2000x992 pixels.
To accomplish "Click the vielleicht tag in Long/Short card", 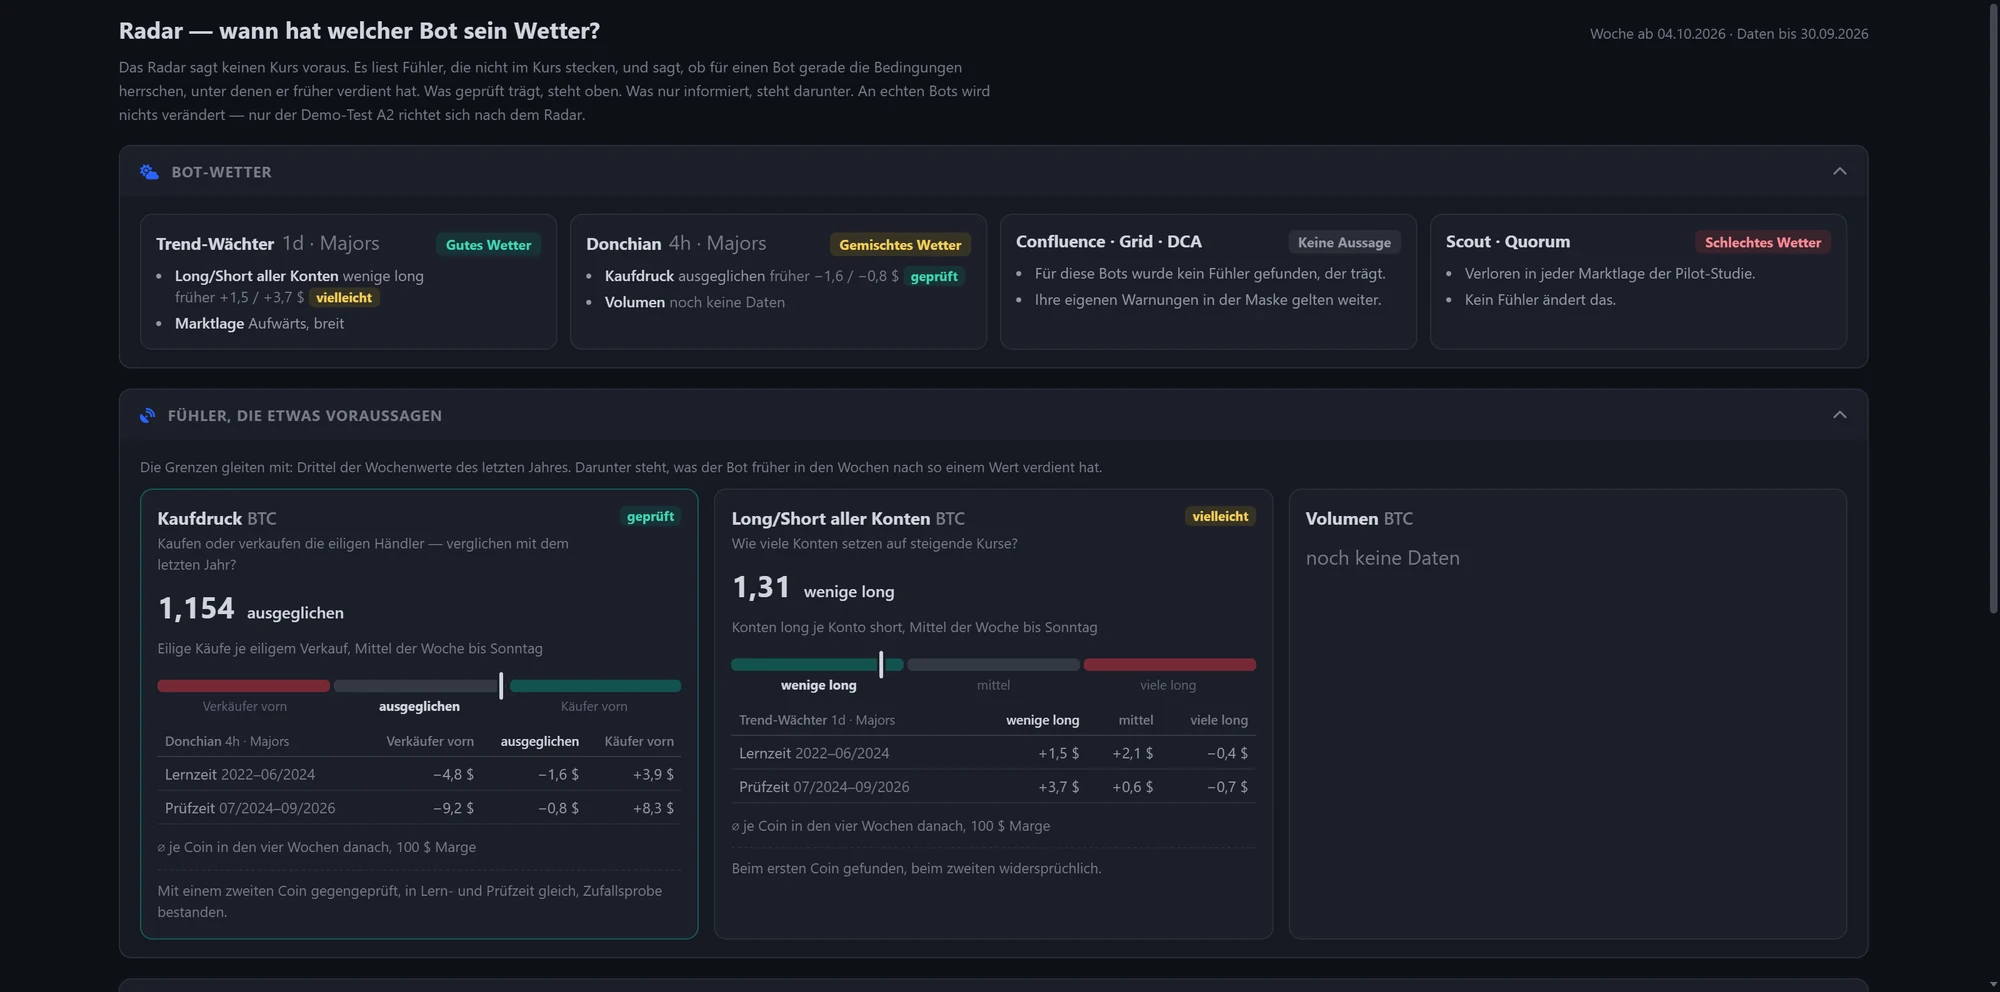I will 1220,517.
